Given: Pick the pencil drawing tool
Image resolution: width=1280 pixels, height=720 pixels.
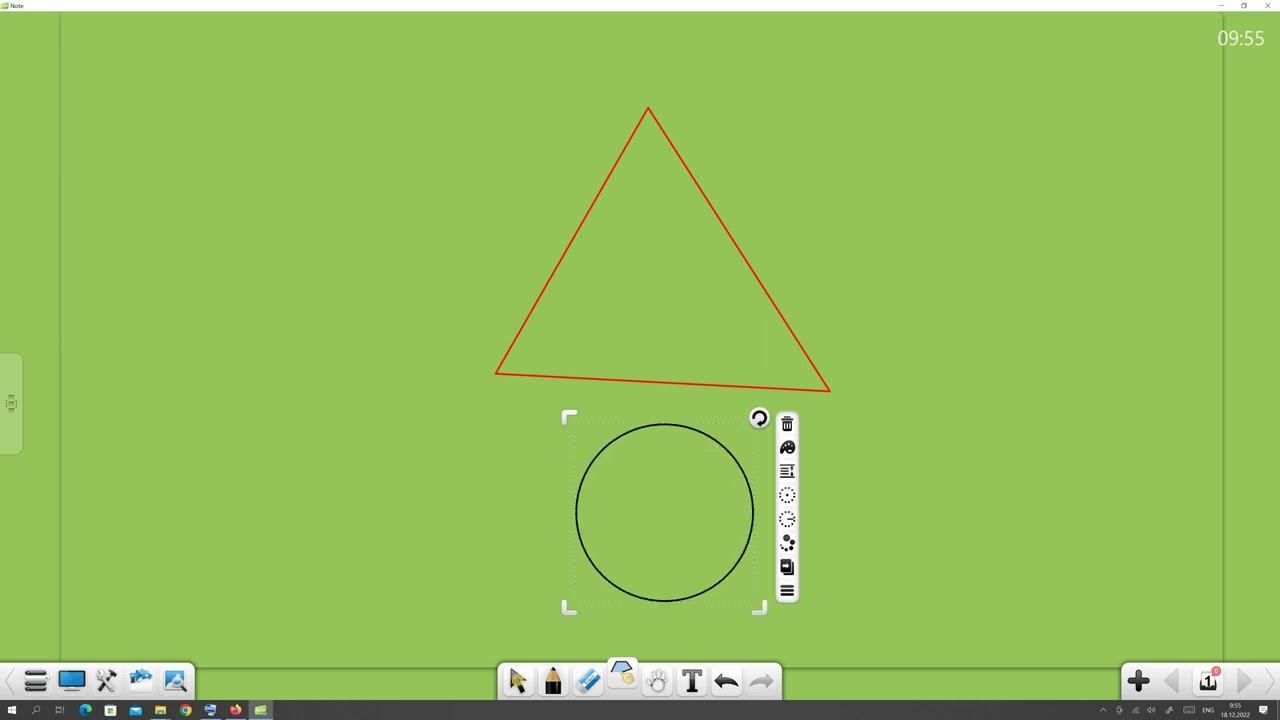Looking at the screenshot, I should 553,681.
